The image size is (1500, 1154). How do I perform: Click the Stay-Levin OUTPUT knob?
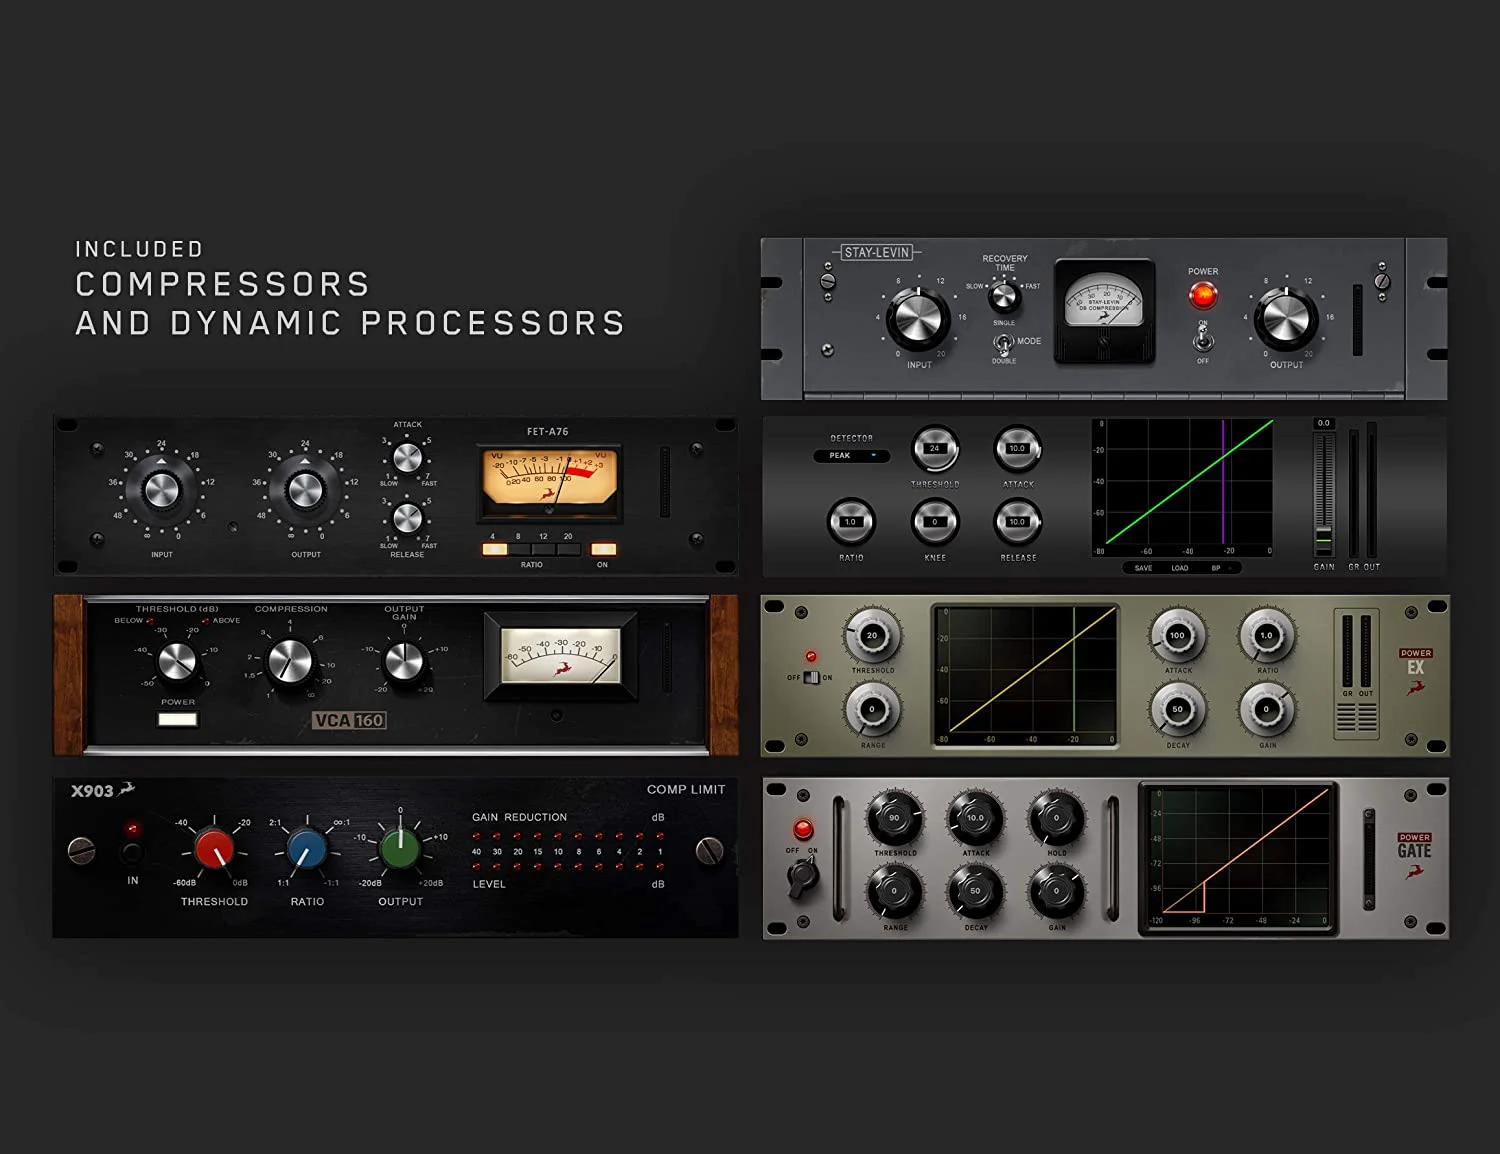pyautogui.click(x=1286, y=318)
